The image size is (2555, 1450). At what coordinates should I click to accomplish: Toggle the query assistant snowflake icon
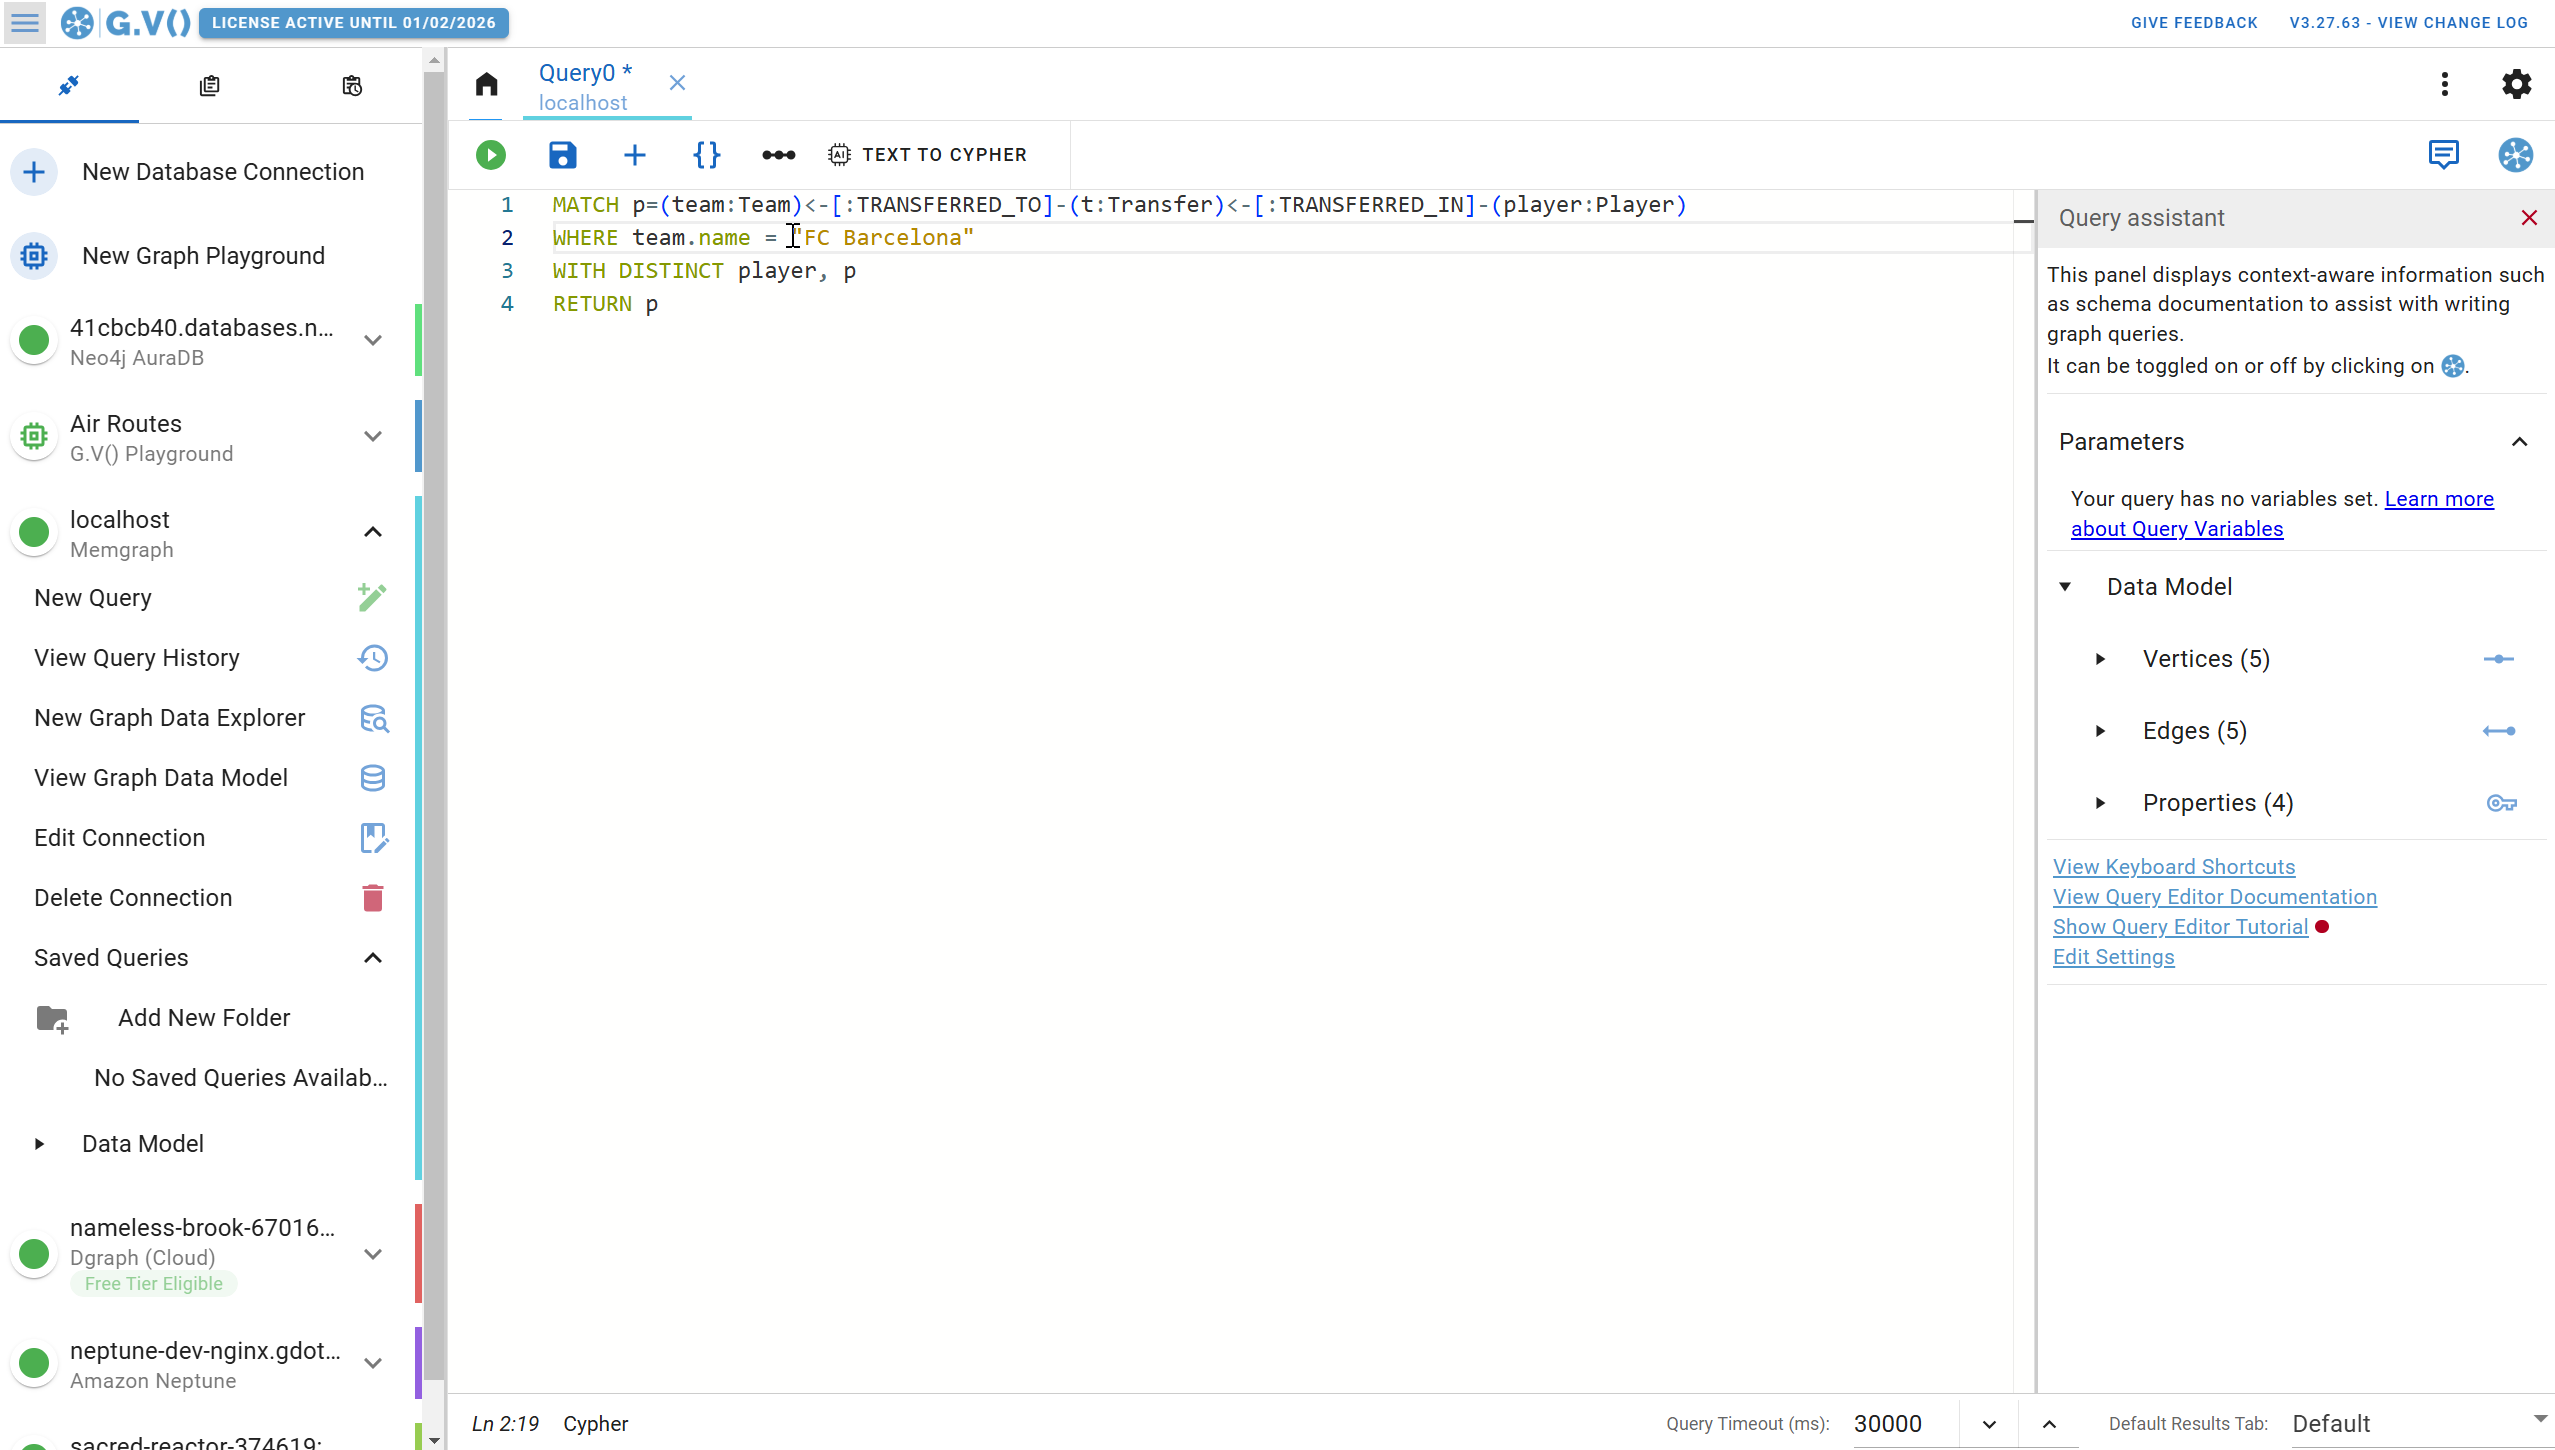point(2515,155)
